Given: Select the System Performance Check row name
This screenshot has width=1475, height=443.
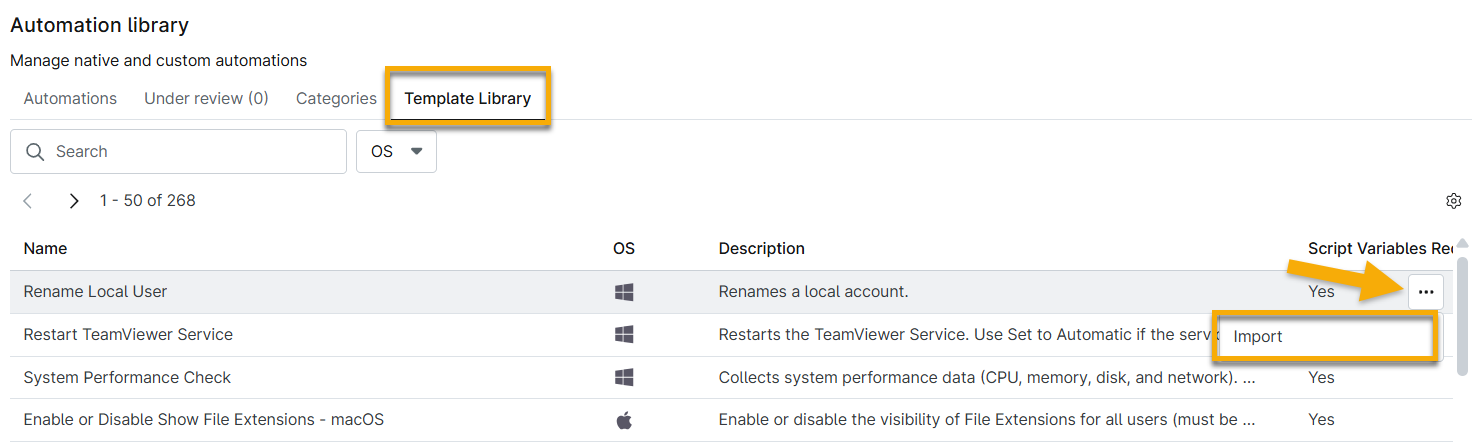Looking at the screenshot, I should coord(127,378).
